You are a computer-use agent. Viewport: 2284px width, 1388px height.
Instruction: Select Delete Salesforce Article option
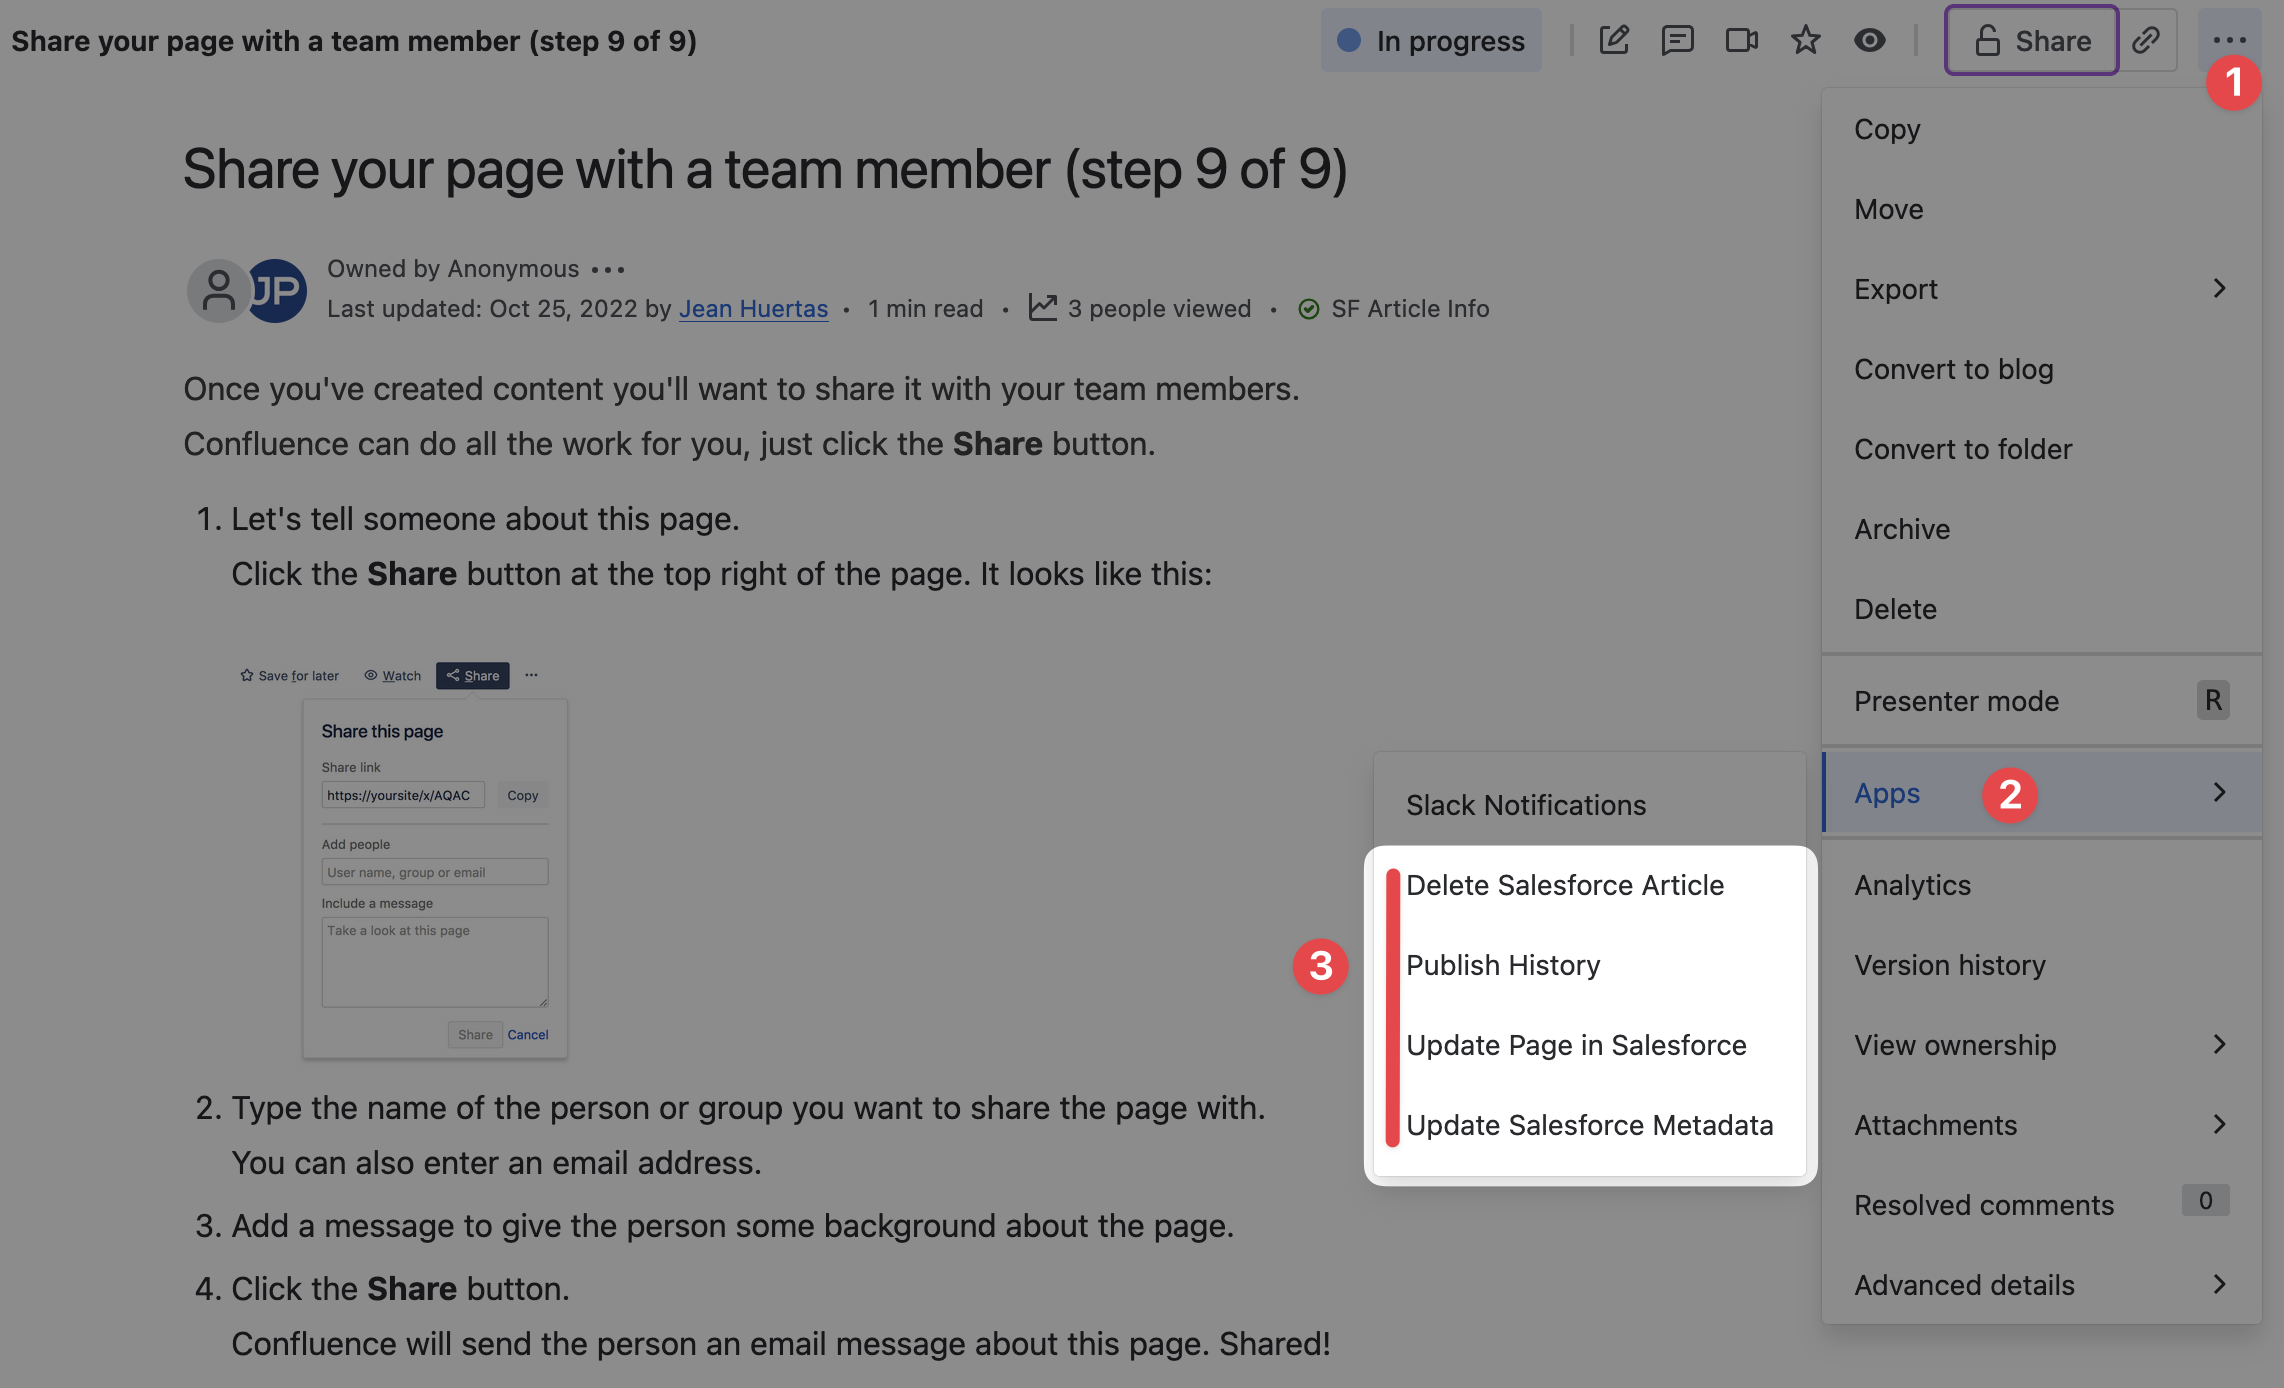(x=1565, y=885)
